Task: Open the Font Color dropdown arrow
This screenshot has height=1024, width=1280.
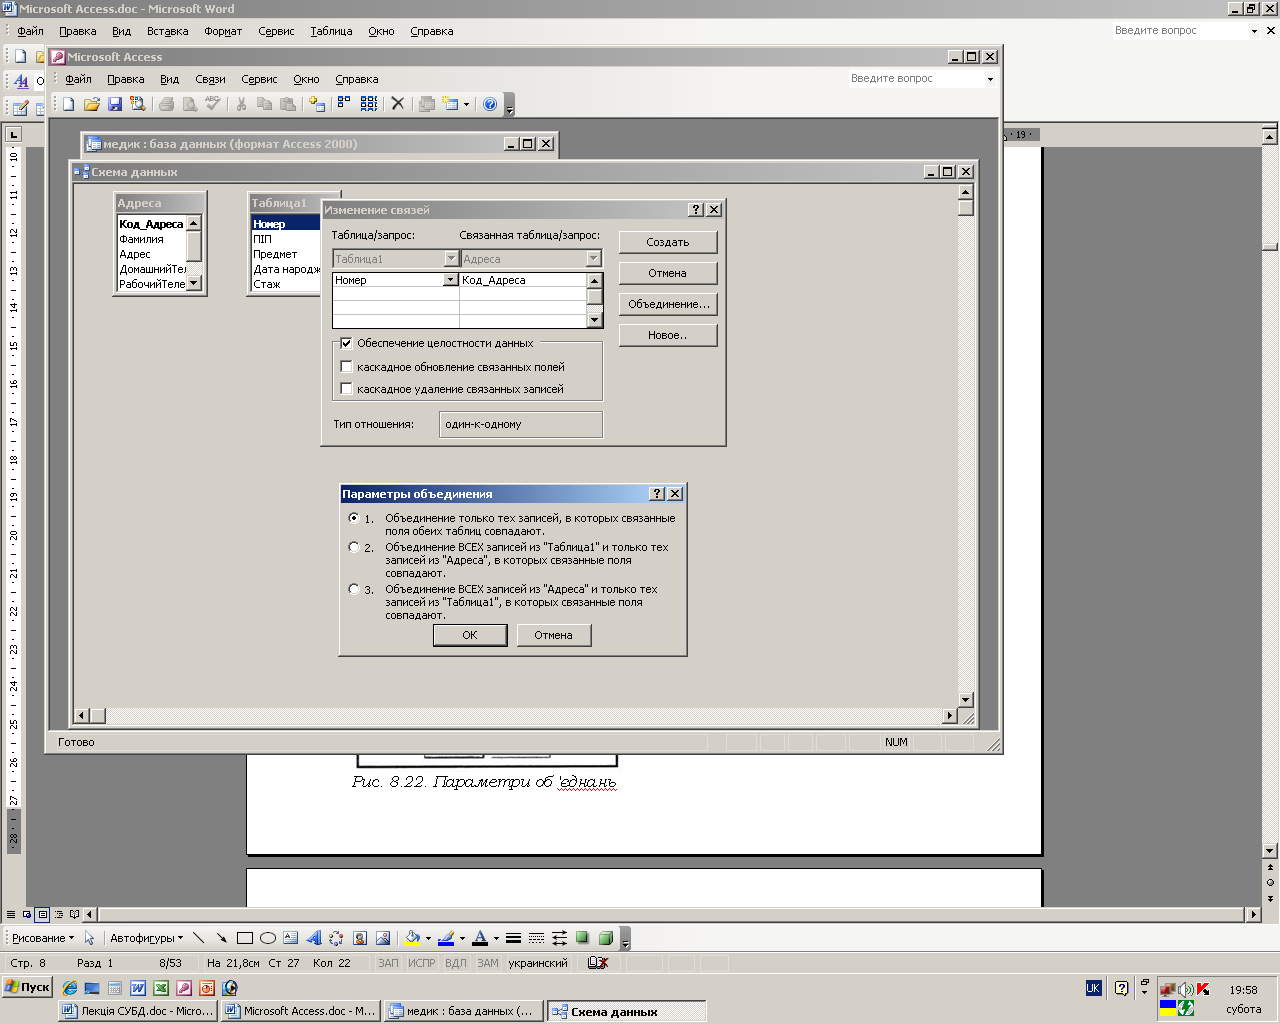Action: click(x=496, y=938)
